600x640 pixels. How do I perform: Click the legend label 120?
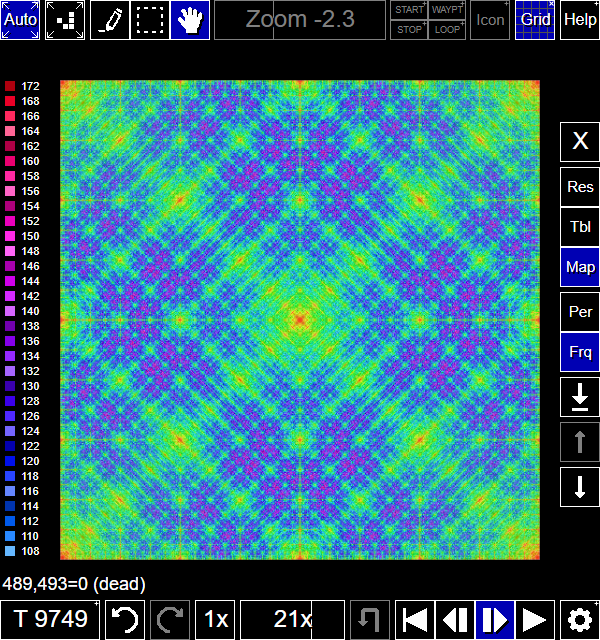click(x=31, y=461)
